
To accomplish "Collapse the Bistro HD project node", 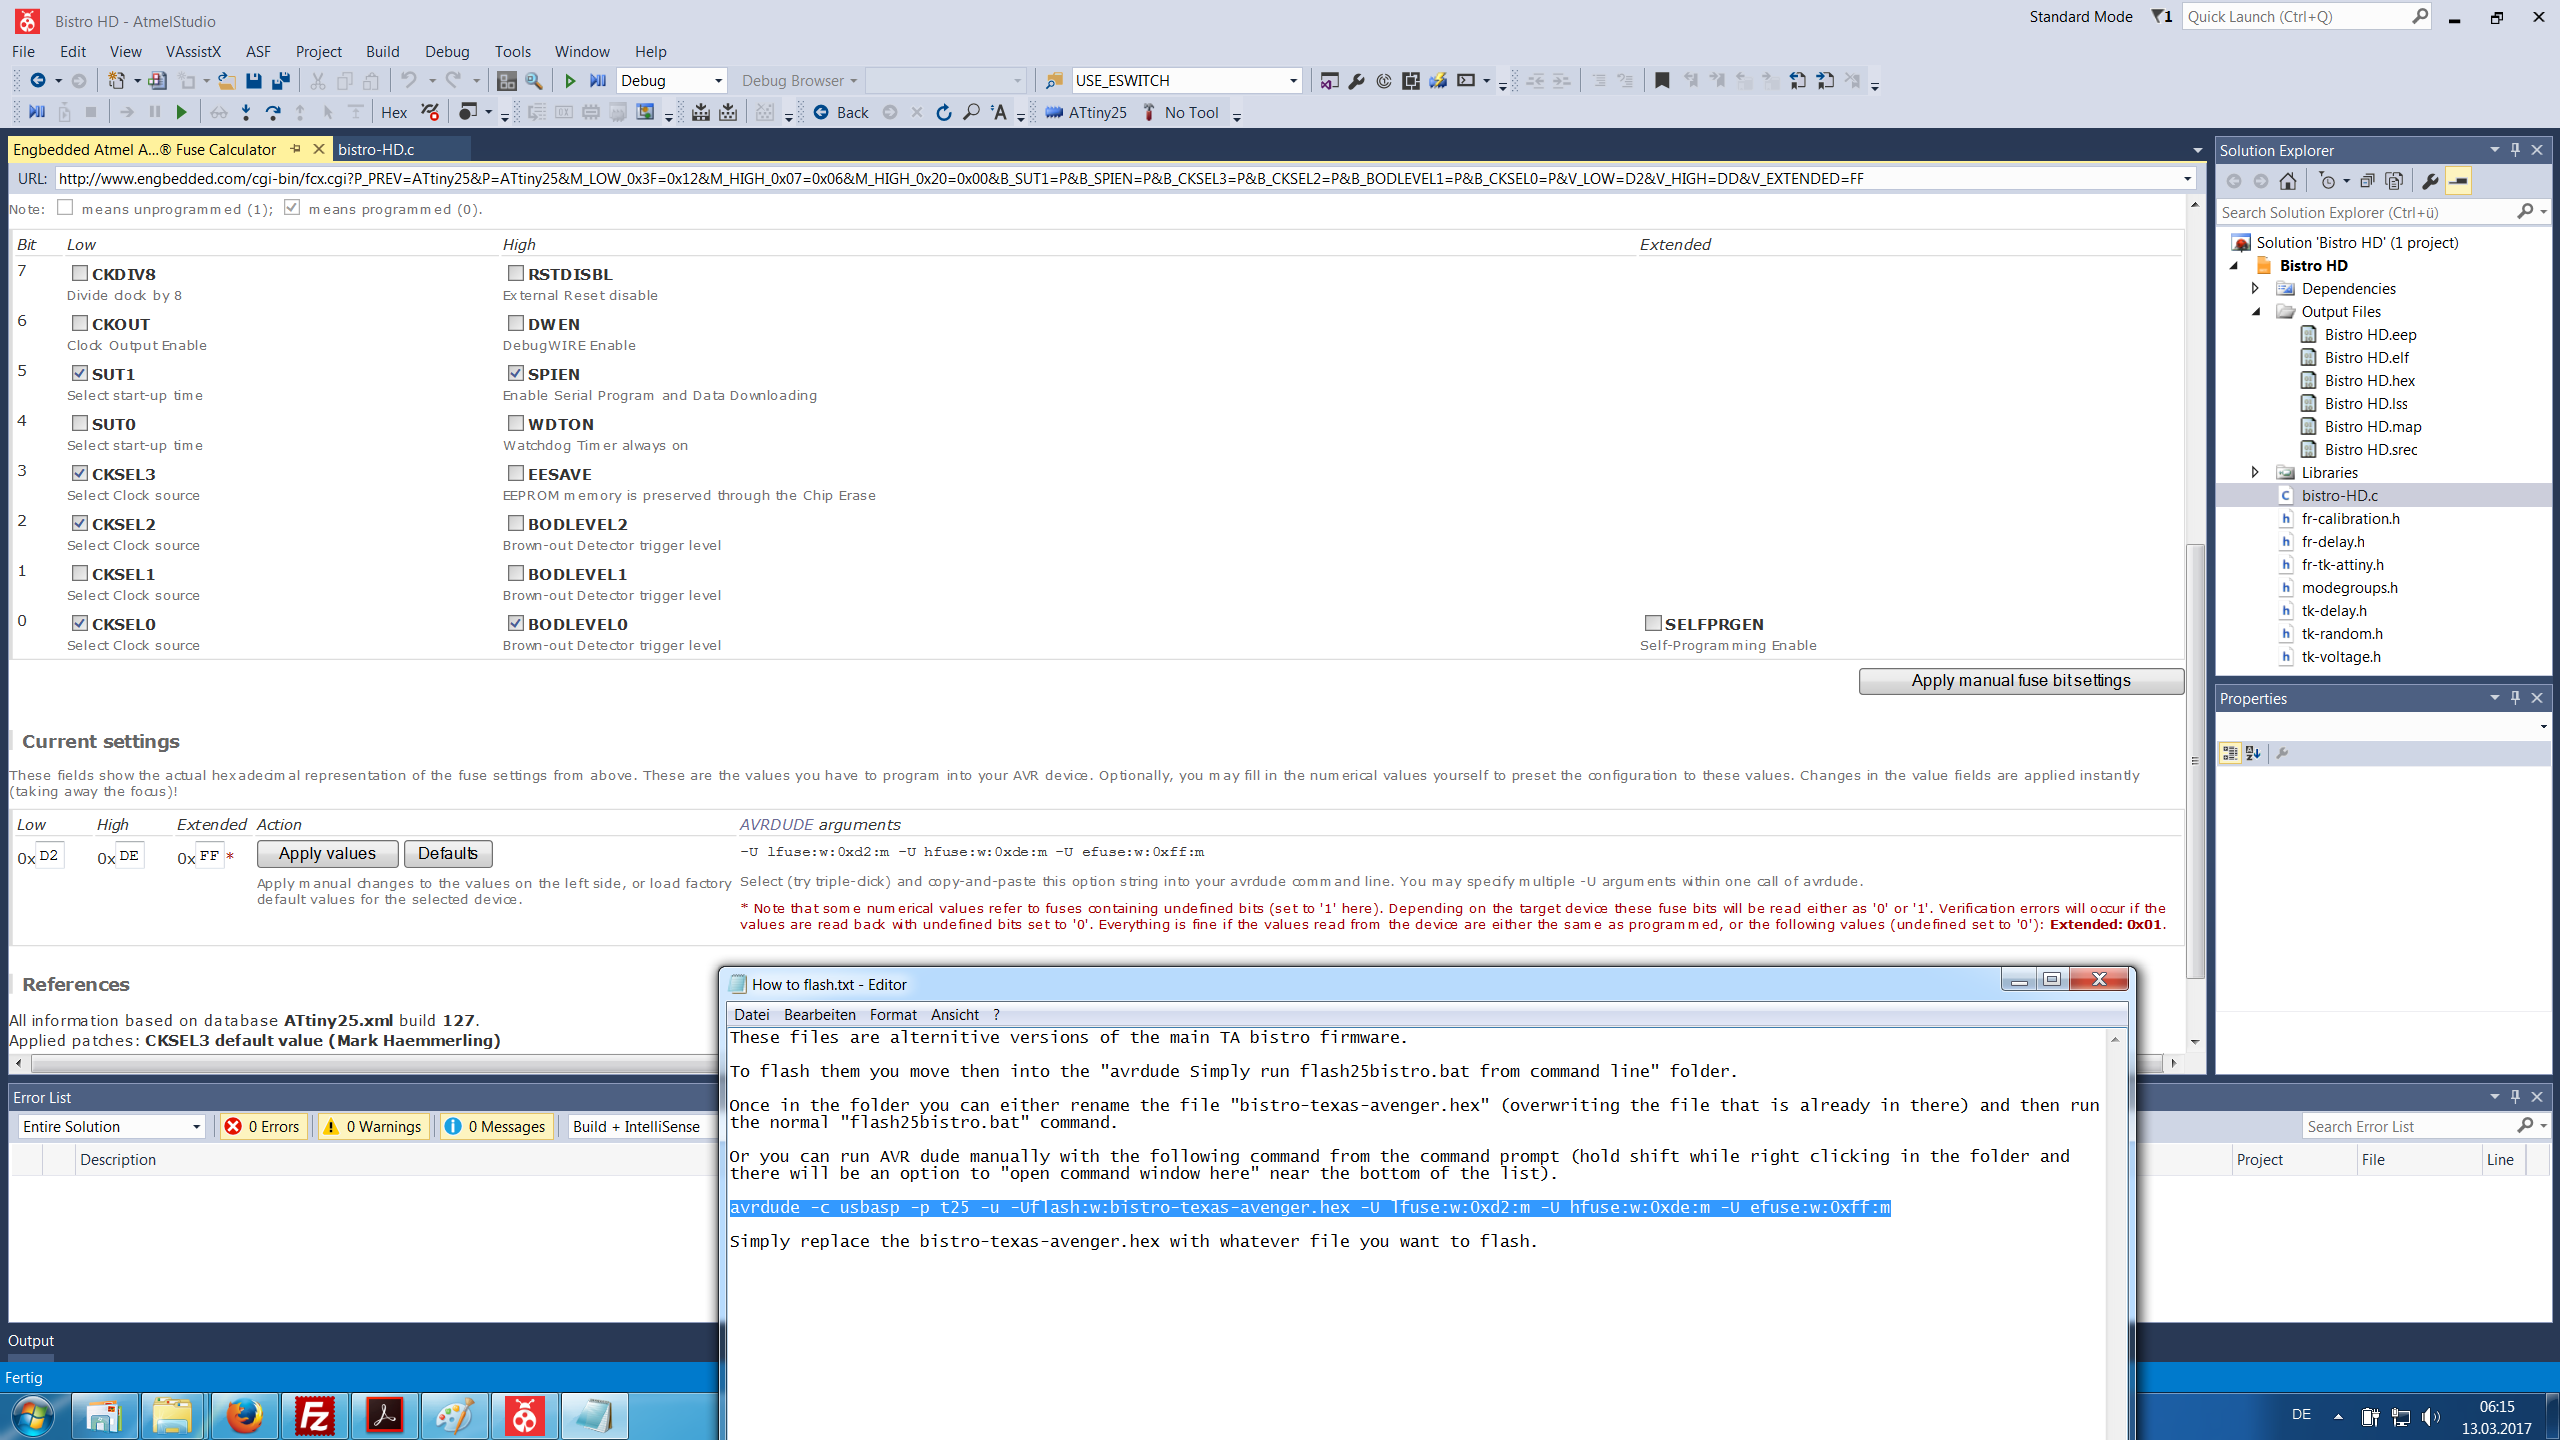I will tap(2234, 266).
